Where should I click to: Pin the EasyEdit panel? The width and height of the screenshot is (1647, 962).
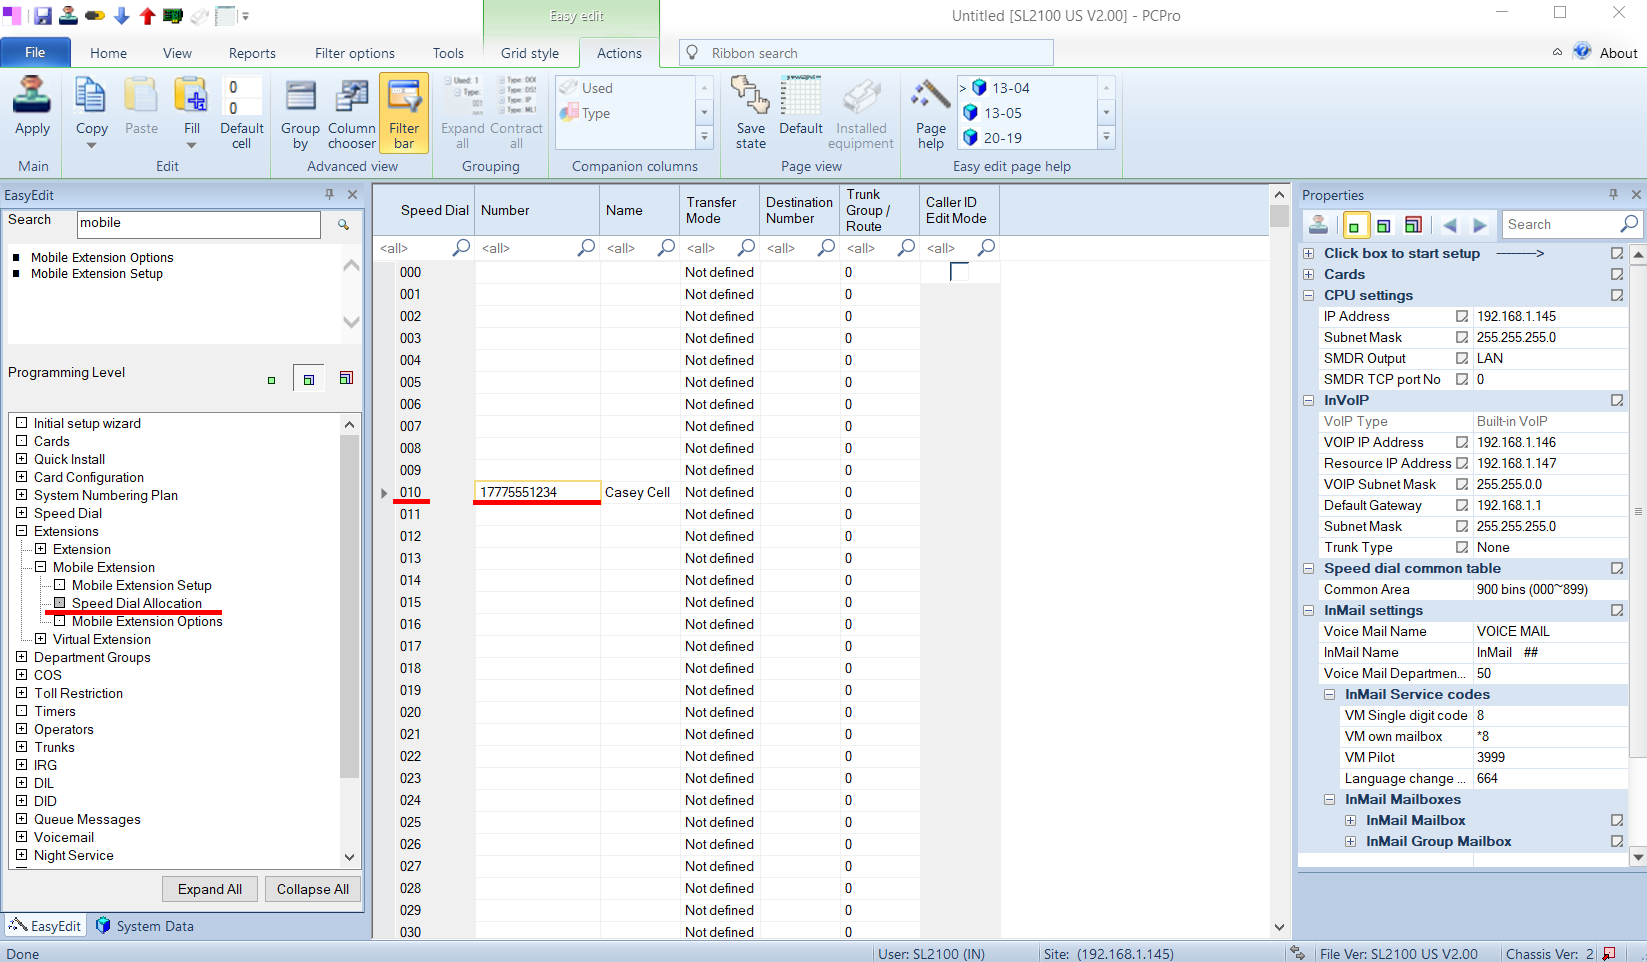(x=329, y=194)
